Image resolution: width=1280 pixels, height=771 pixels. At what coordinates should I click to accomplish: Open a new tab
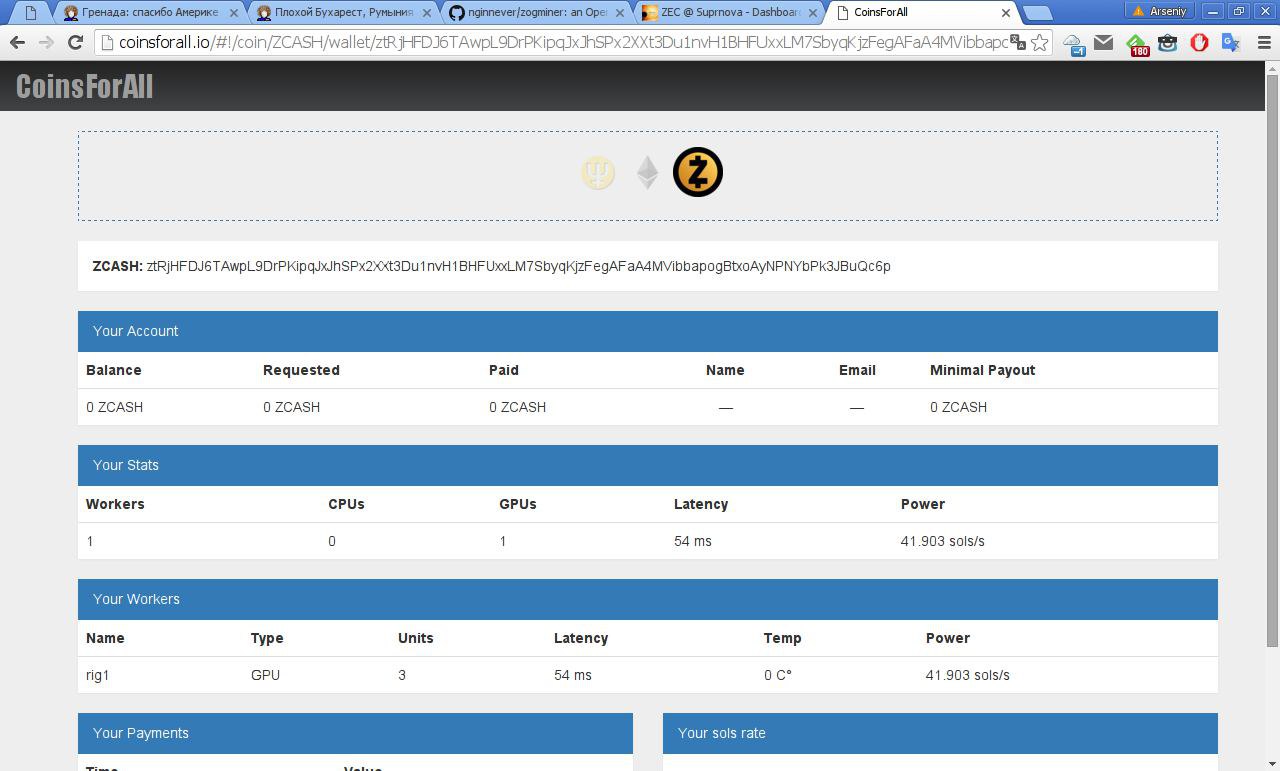click(1037, 13)
